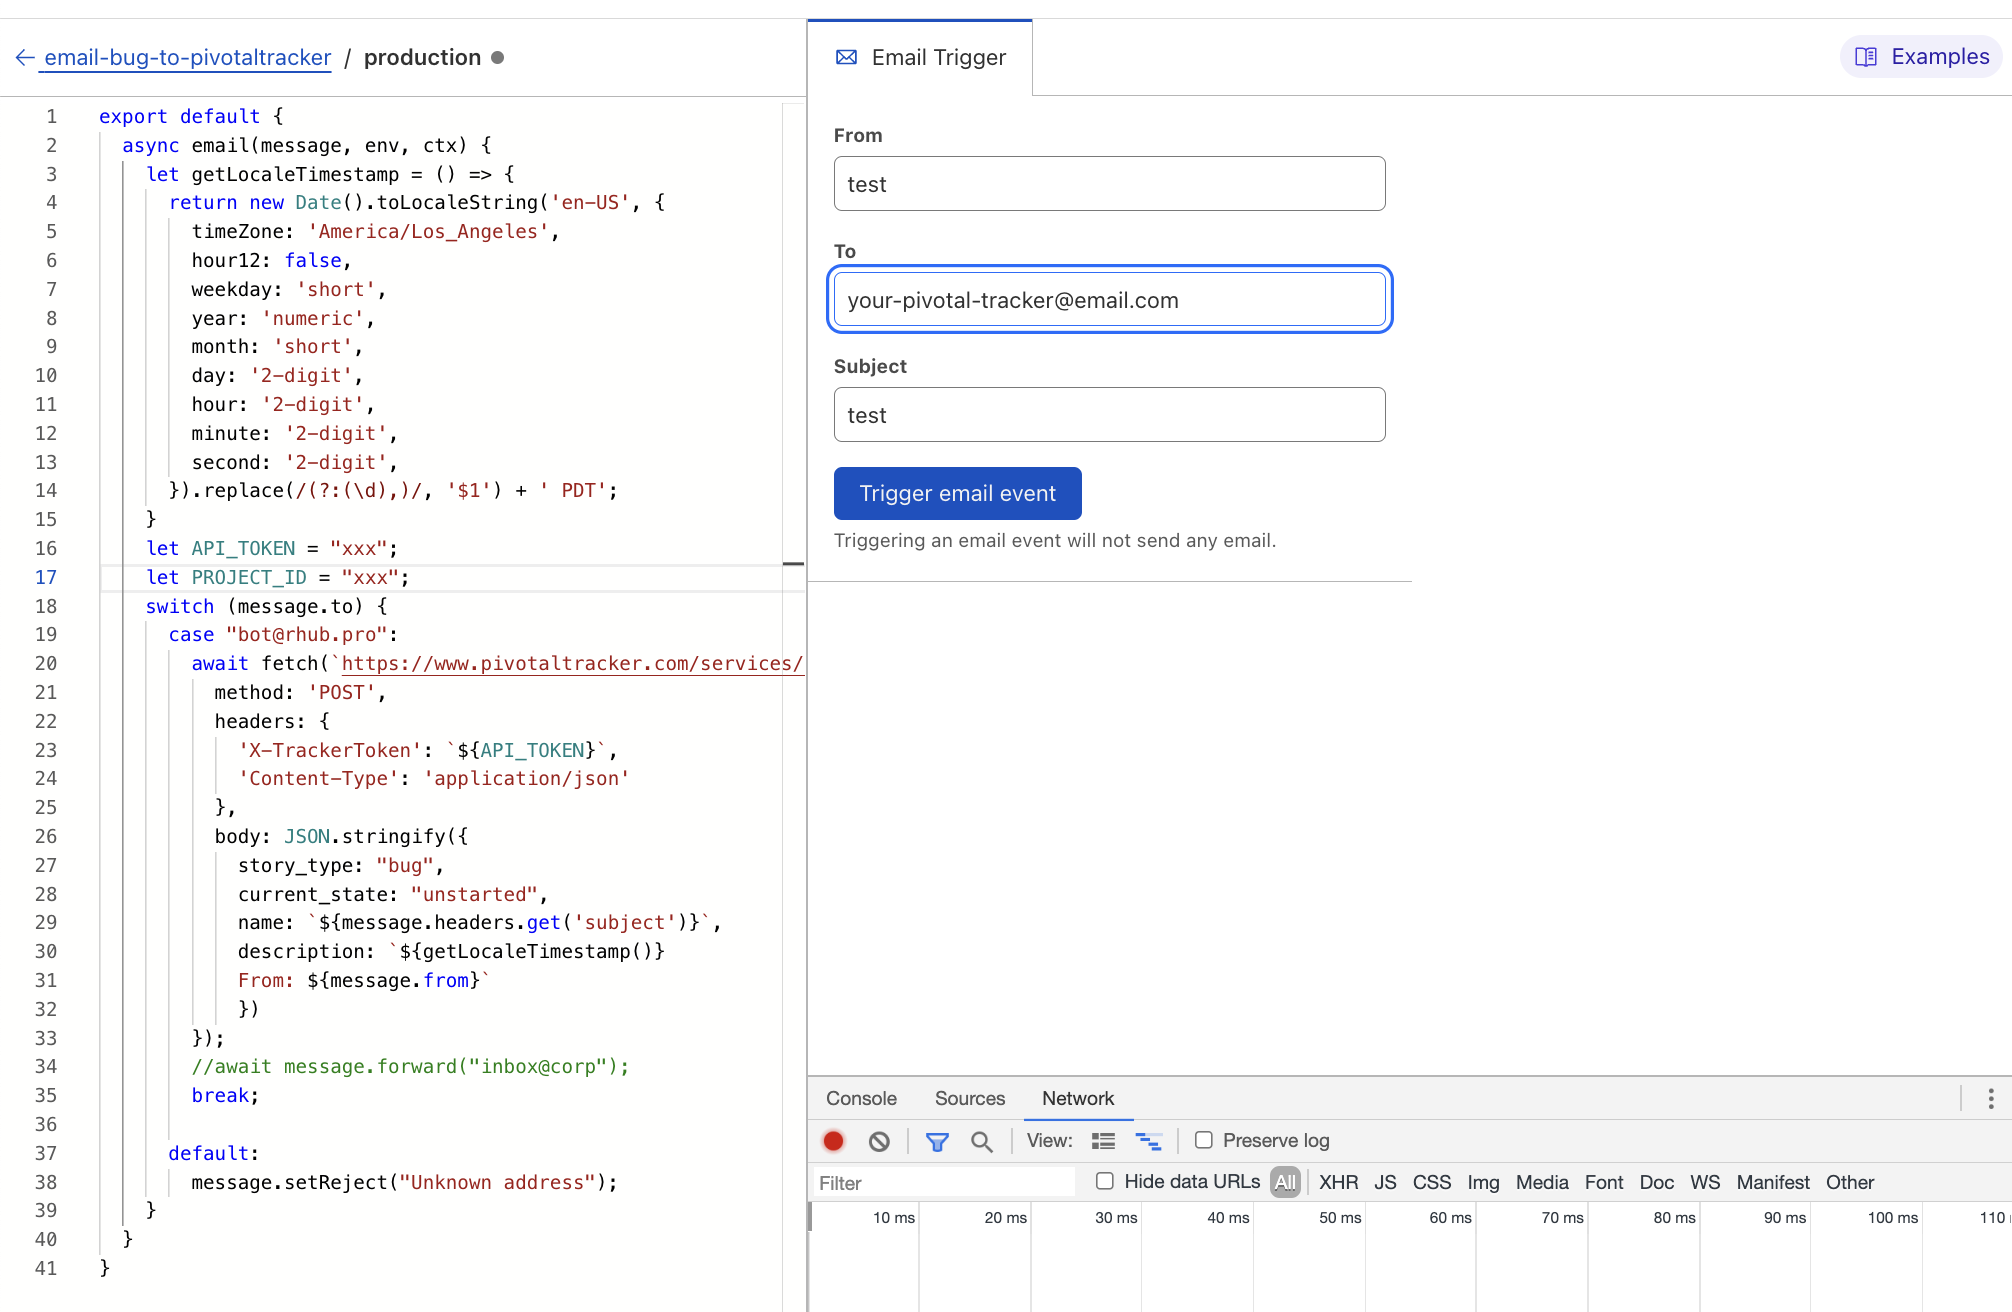
Task: Clear the network log
Action: 879,1141
